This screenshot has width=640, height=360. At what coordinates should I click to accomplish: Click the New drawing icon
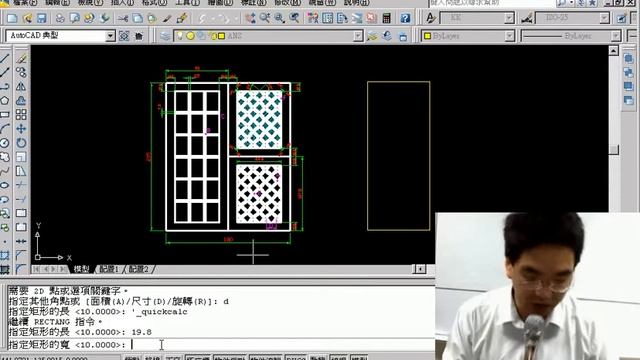click(x=12, y=18)
